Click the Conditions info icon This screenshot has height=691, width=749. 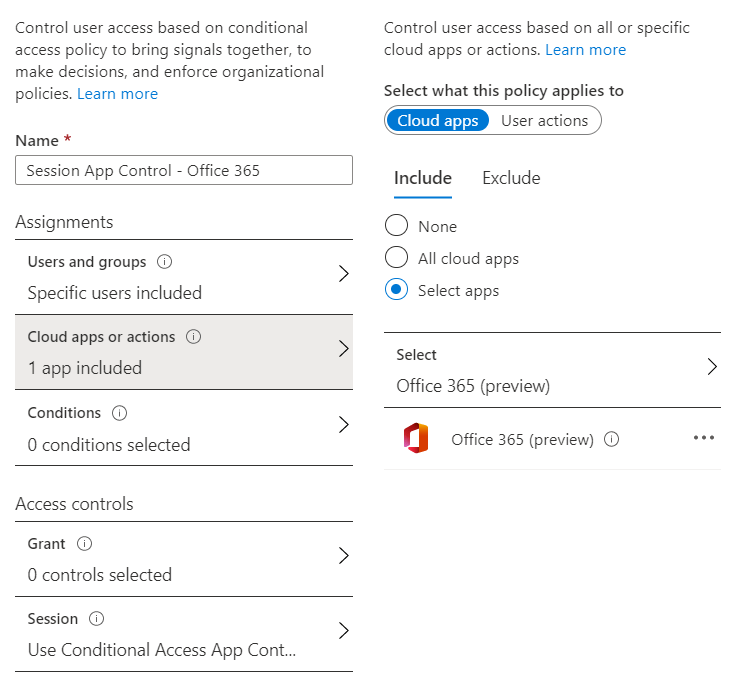(x=120, y=413)
